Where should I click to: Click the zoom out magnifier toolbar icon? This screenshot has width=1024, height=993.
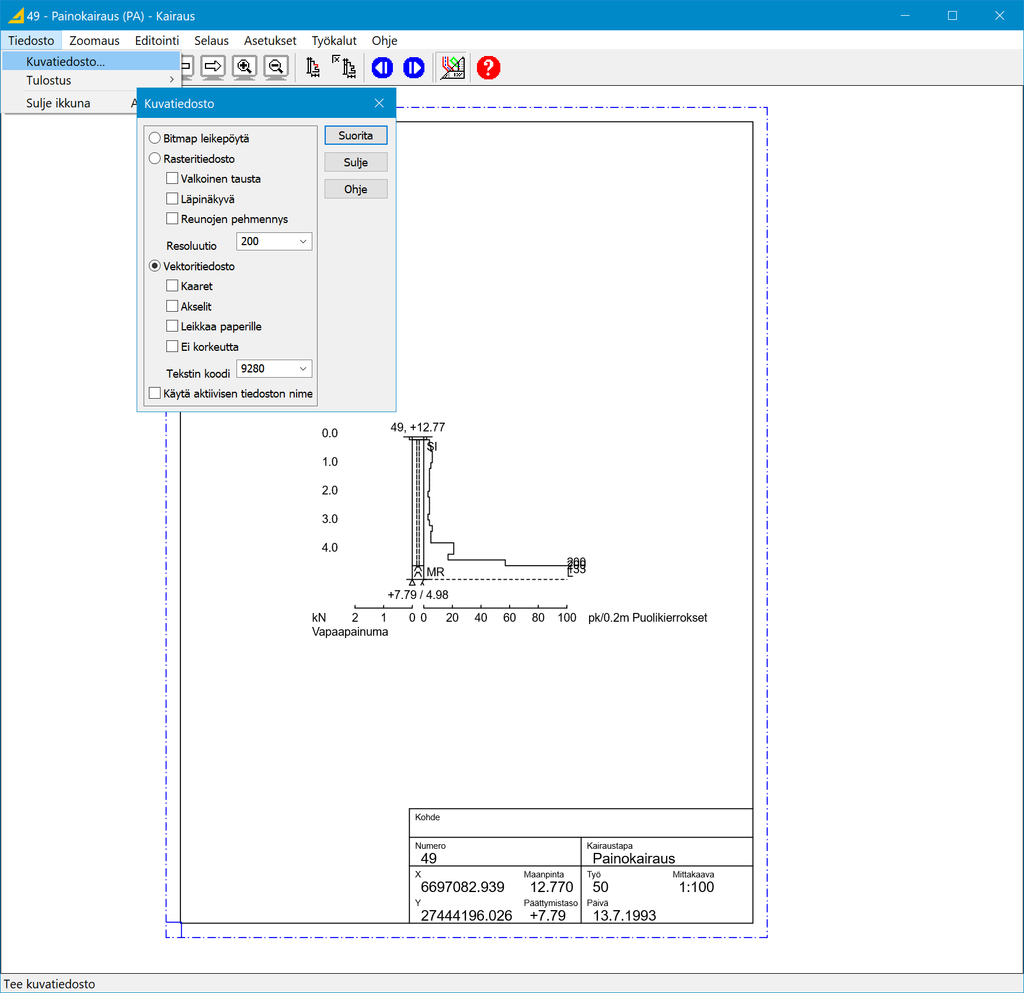(x=276, y=67)
